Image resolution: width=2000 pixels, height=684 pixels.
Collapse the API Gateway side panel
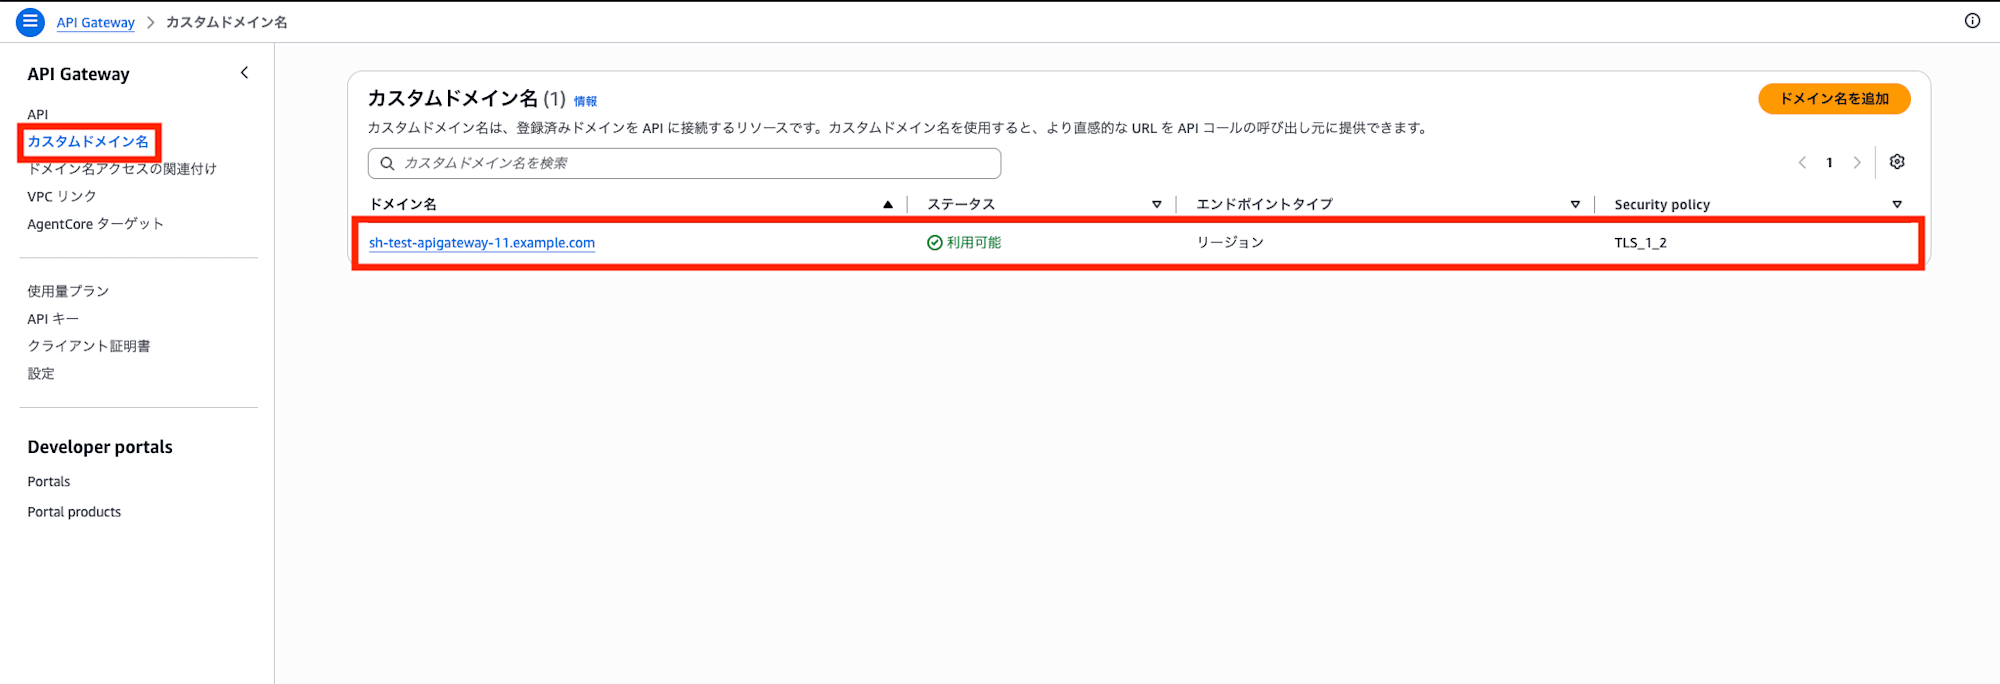click(x=244, y=73)
